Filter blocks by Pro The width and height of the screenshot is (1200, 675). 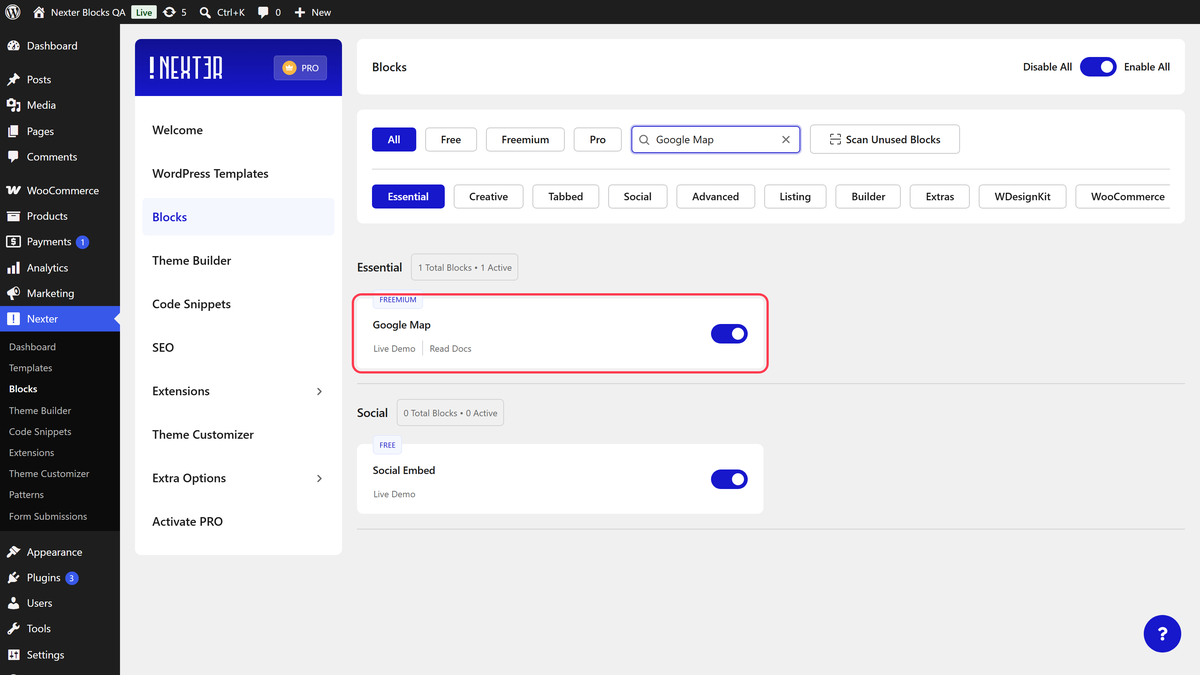598,140
